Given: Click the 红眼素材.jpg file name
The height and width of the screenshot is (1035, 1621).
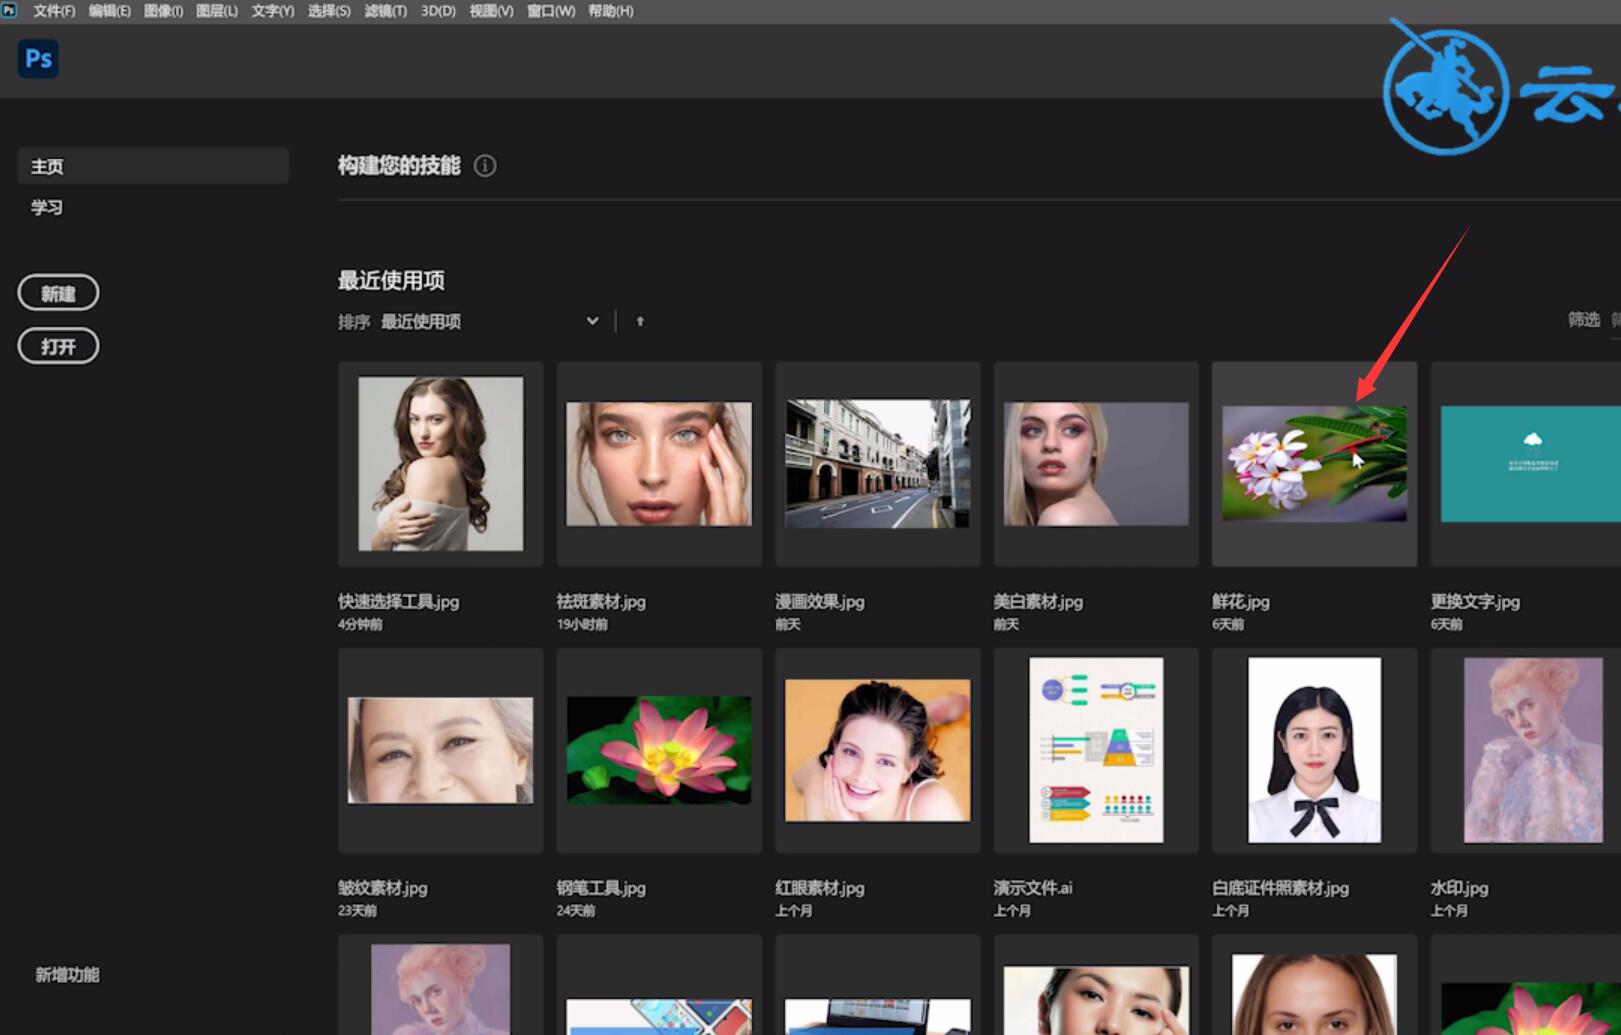Looking at the screenshot, I should [x=820, y=888].
